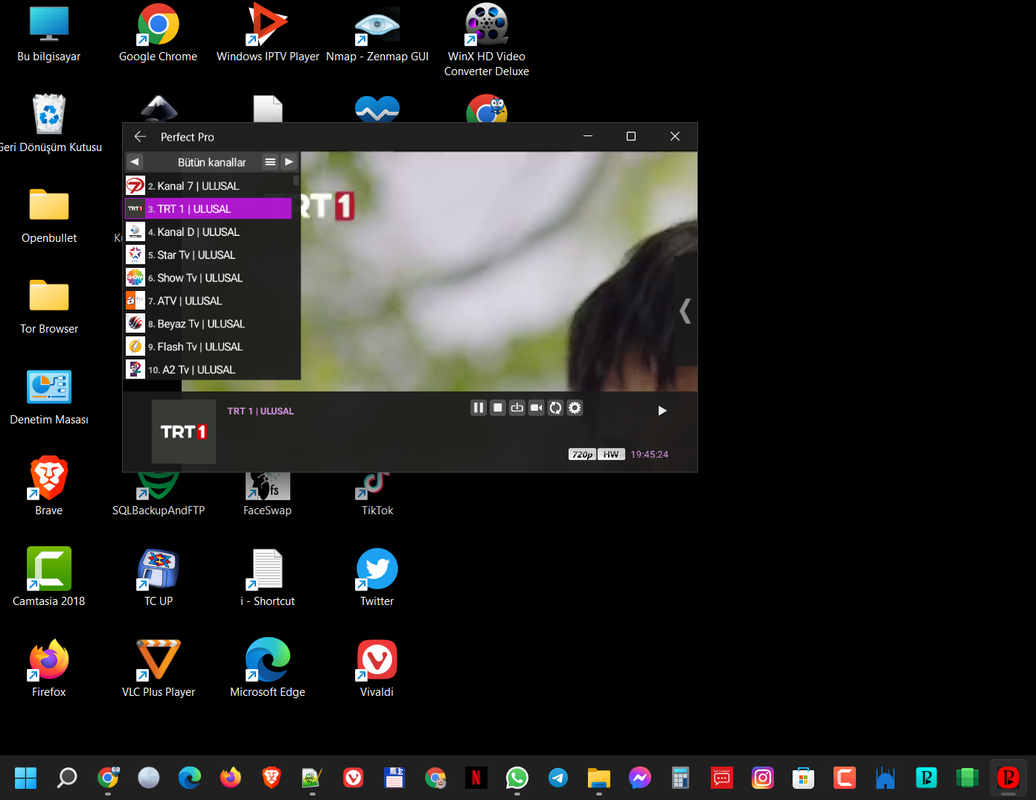Click the download/save stream icon in player controls
The image size is (1036, 800).
pos(517,408)
